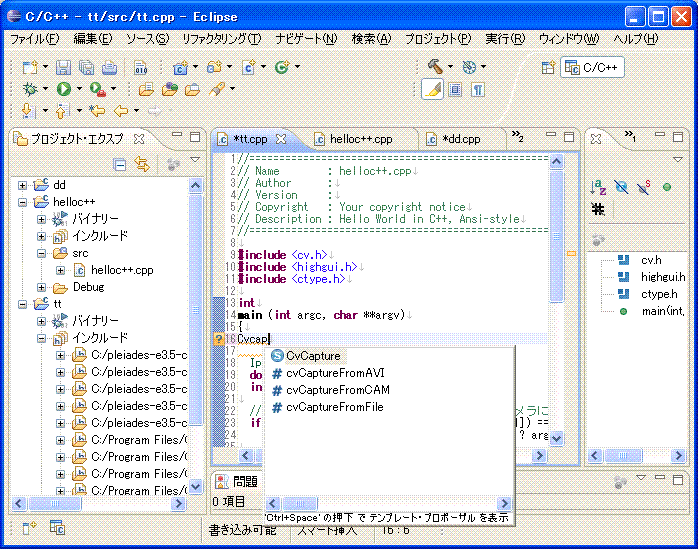
Task: Switch to helloc++.cpp editor tab
Action: pos(361,139)
